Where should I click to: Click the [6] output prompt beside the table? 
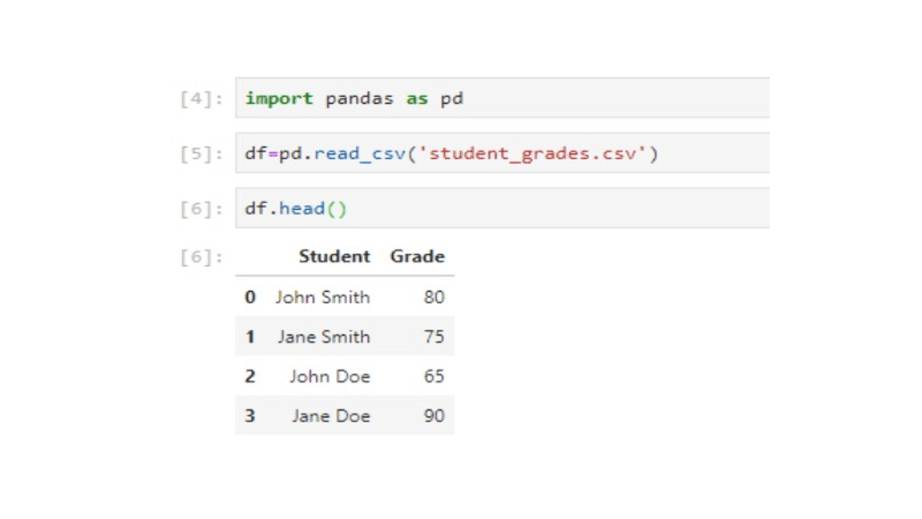click(201, 257)
